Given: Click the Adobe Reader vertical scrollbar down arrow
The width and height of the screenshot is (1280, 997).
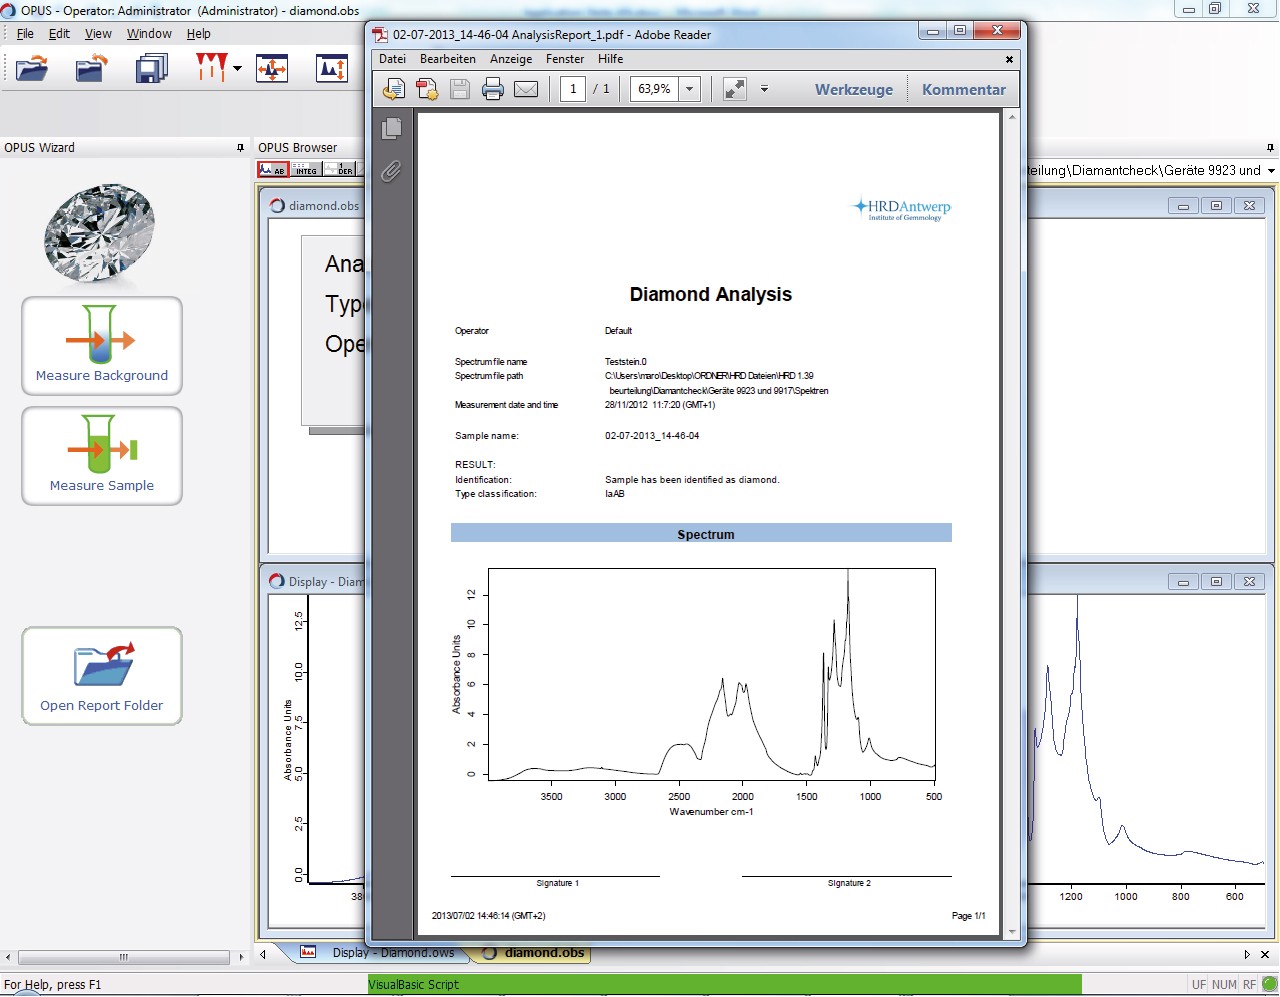Looking at the screenshot, I should coord(1012,931).
